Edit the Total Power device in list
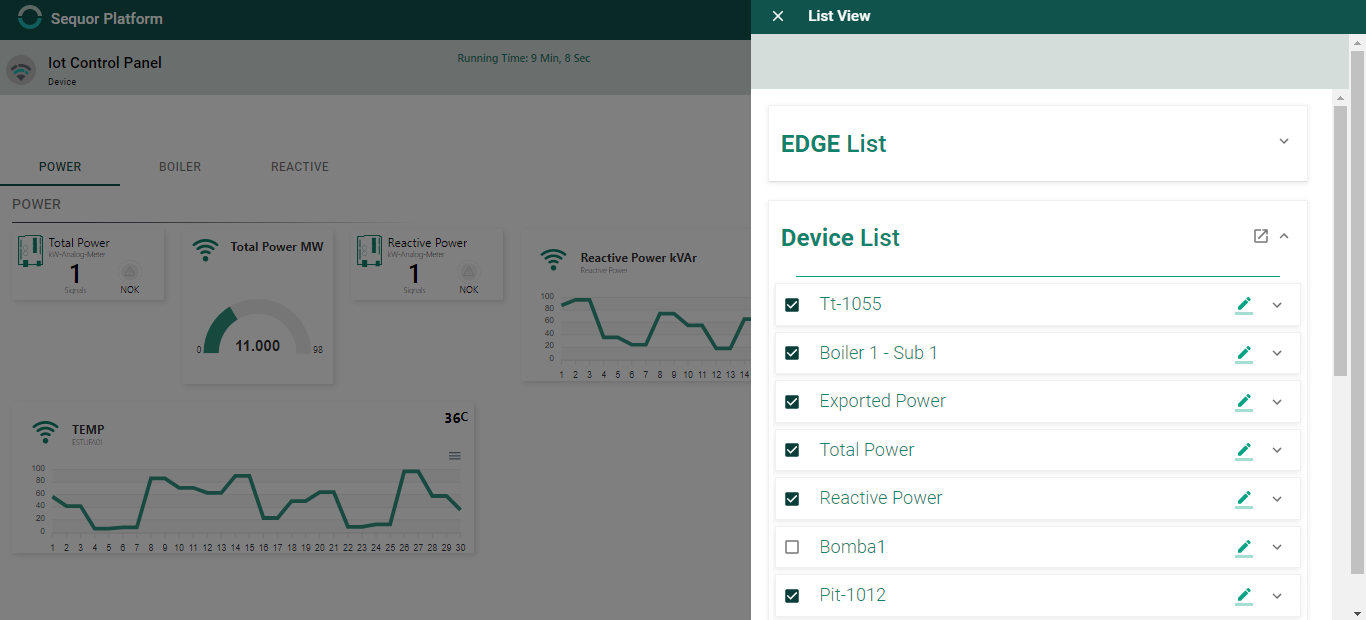This screenshot has height=620, width=1366. click(x=1244, y=450)
